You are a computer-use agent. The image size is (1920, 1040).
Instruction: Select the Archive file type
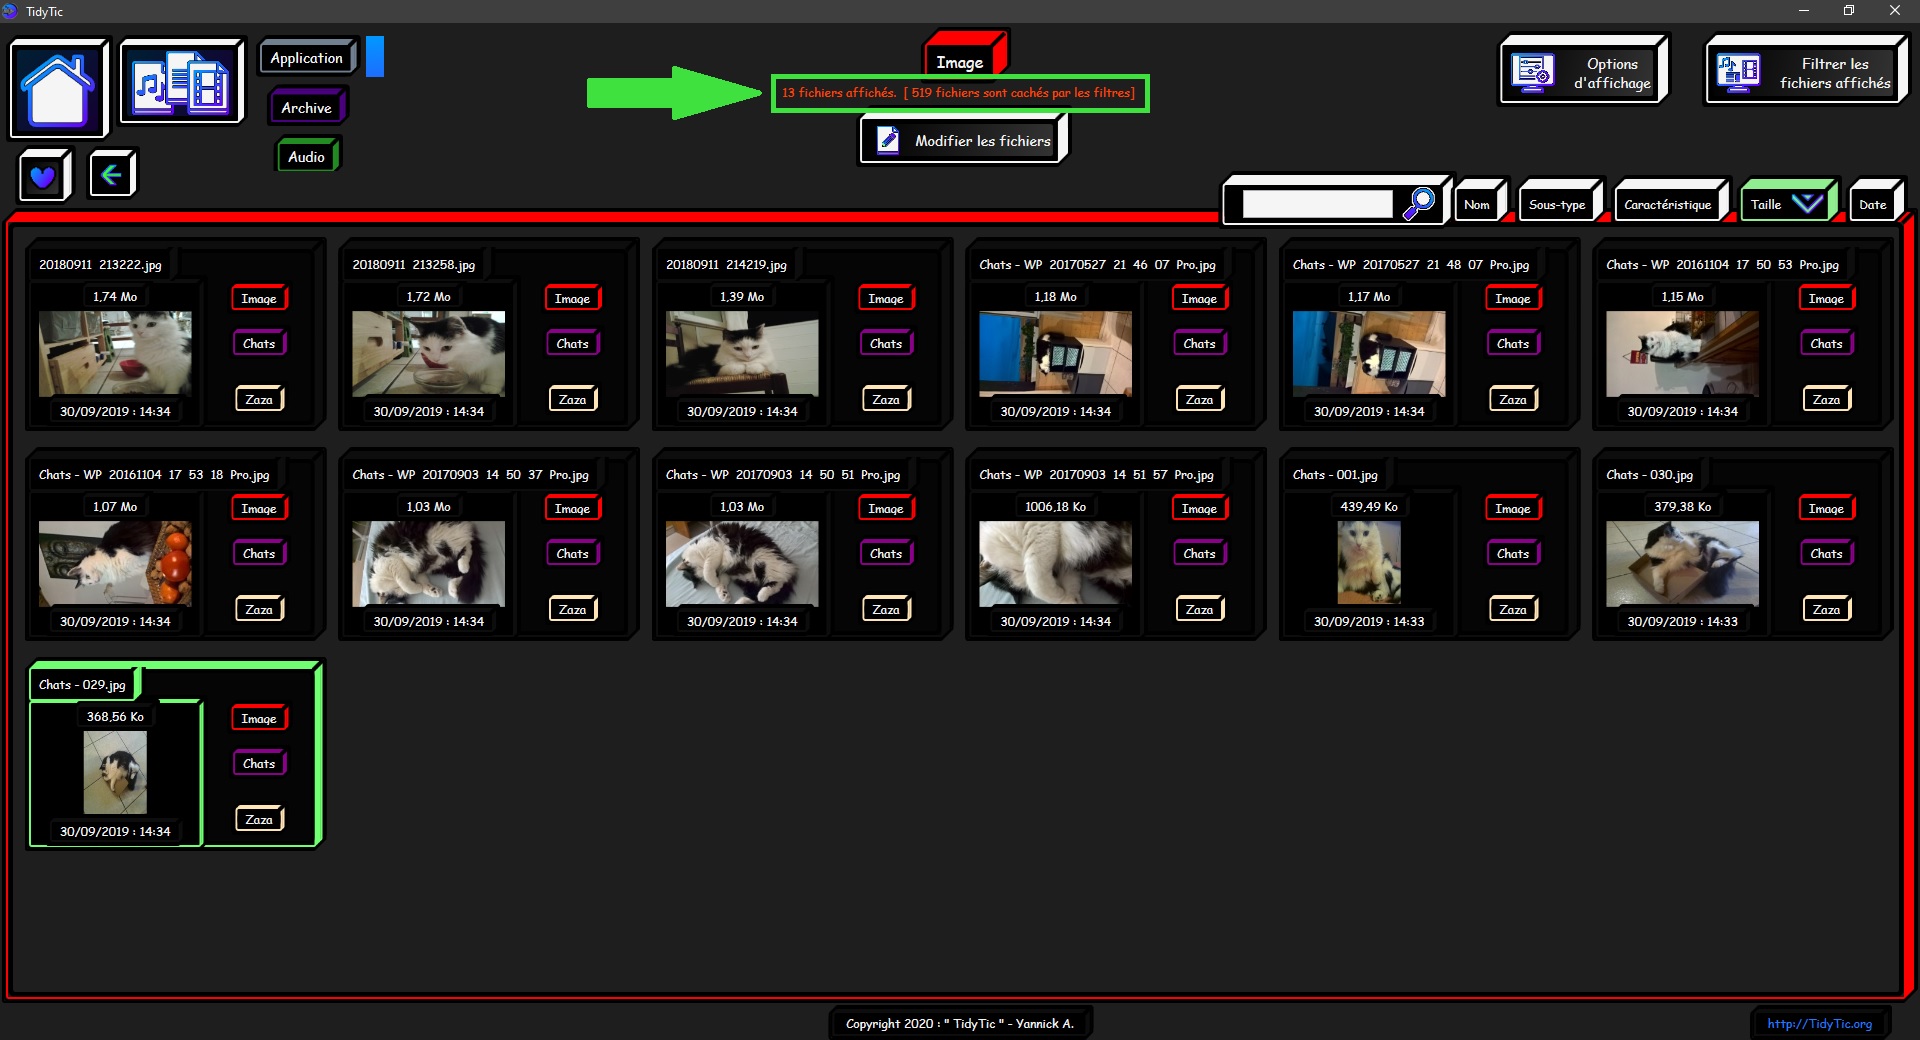click(306, 108)
